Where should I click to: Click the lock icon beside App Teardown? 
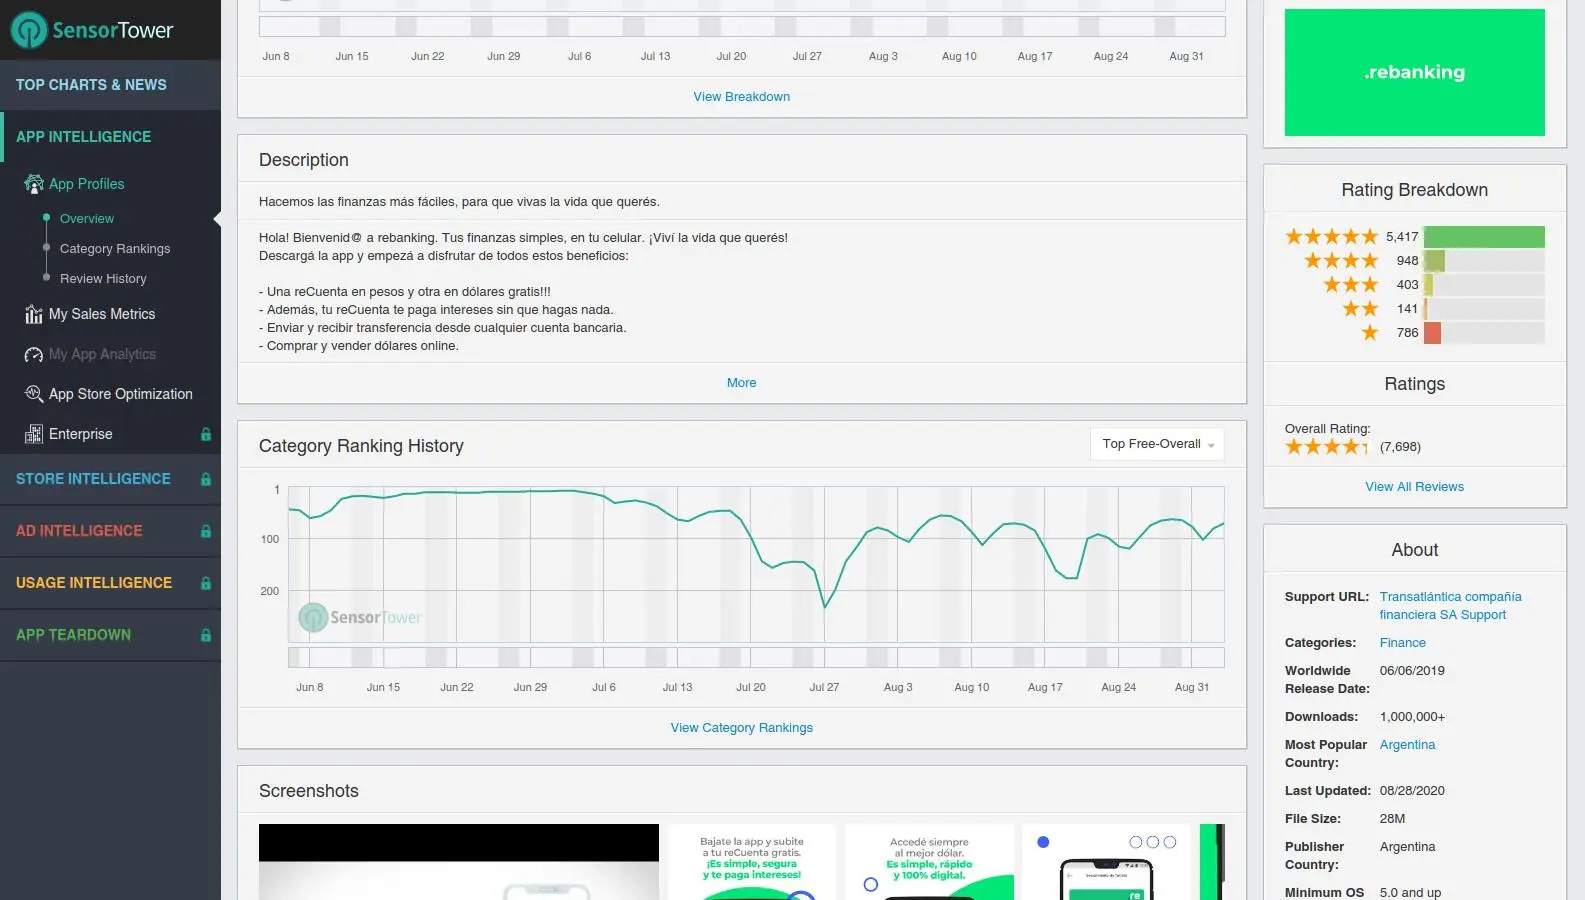pos(206,635)
